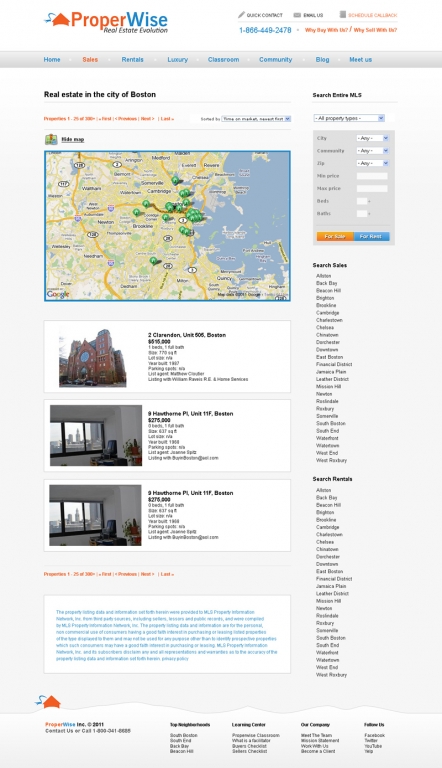
Task: Click Jamaica Plain under Search Sales
Action: 331,372
